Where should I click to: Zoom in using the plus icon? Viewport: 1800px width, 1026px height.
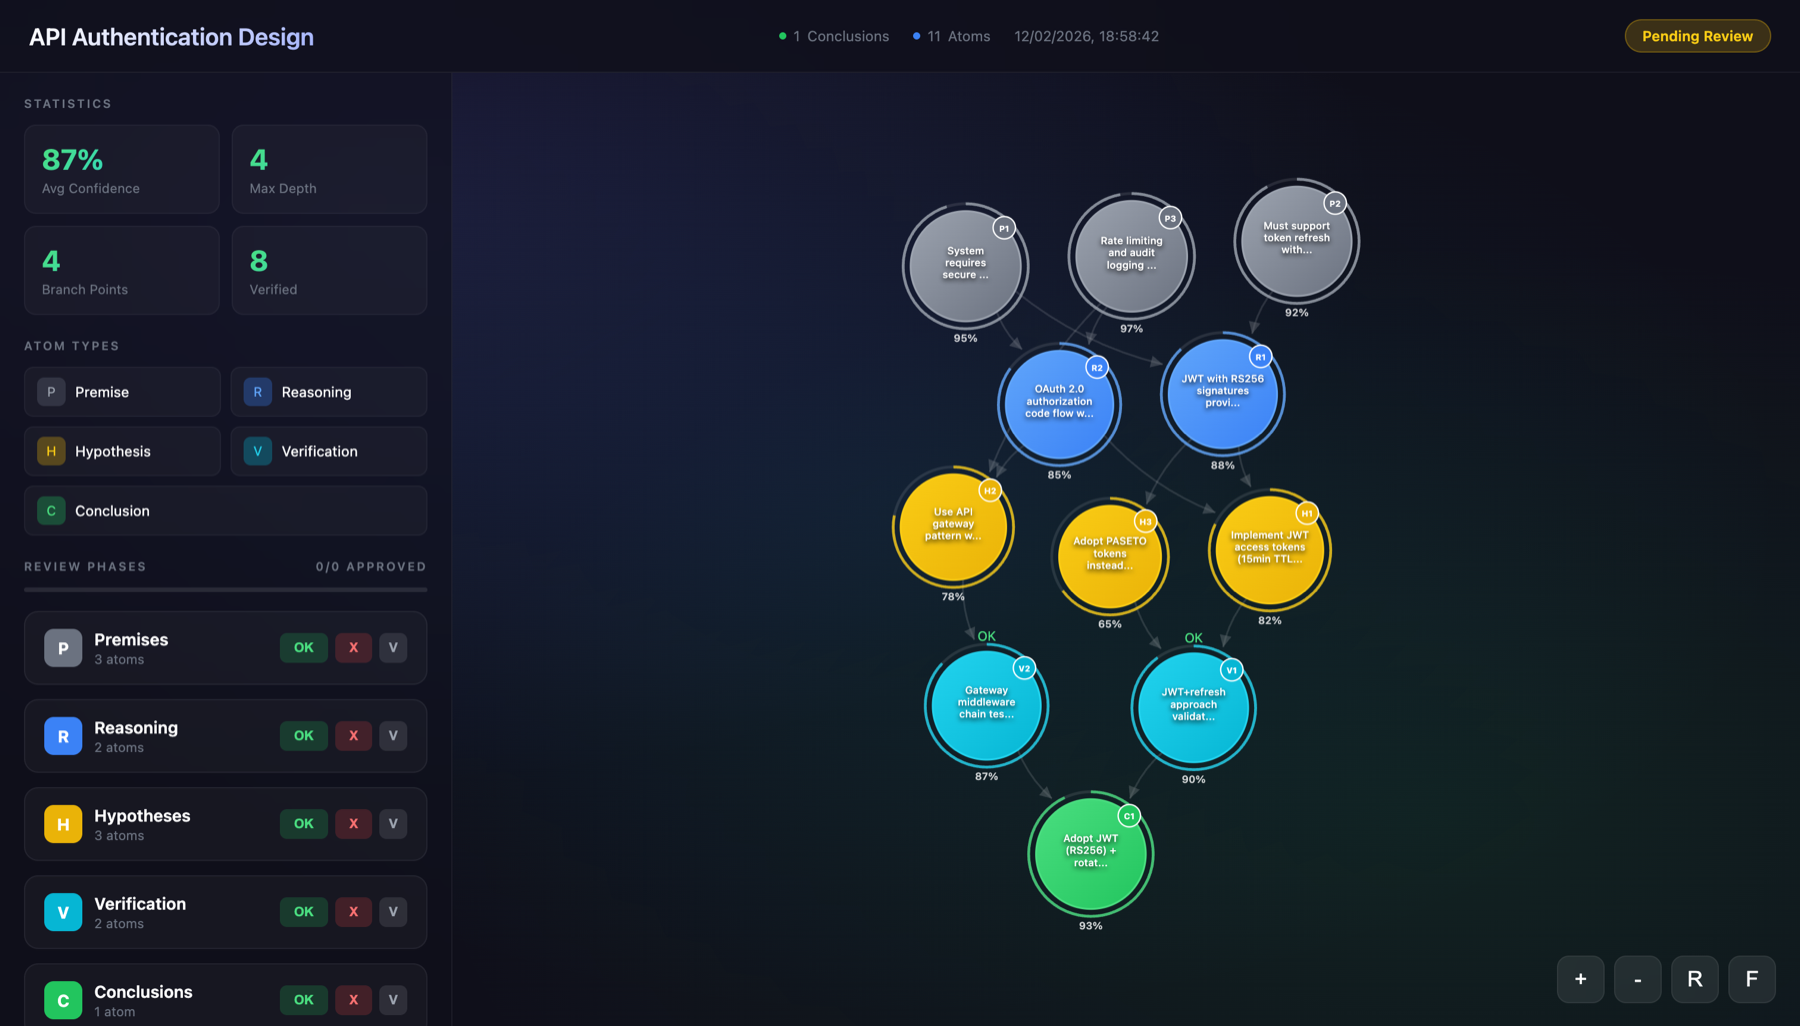coord(1580,979)
